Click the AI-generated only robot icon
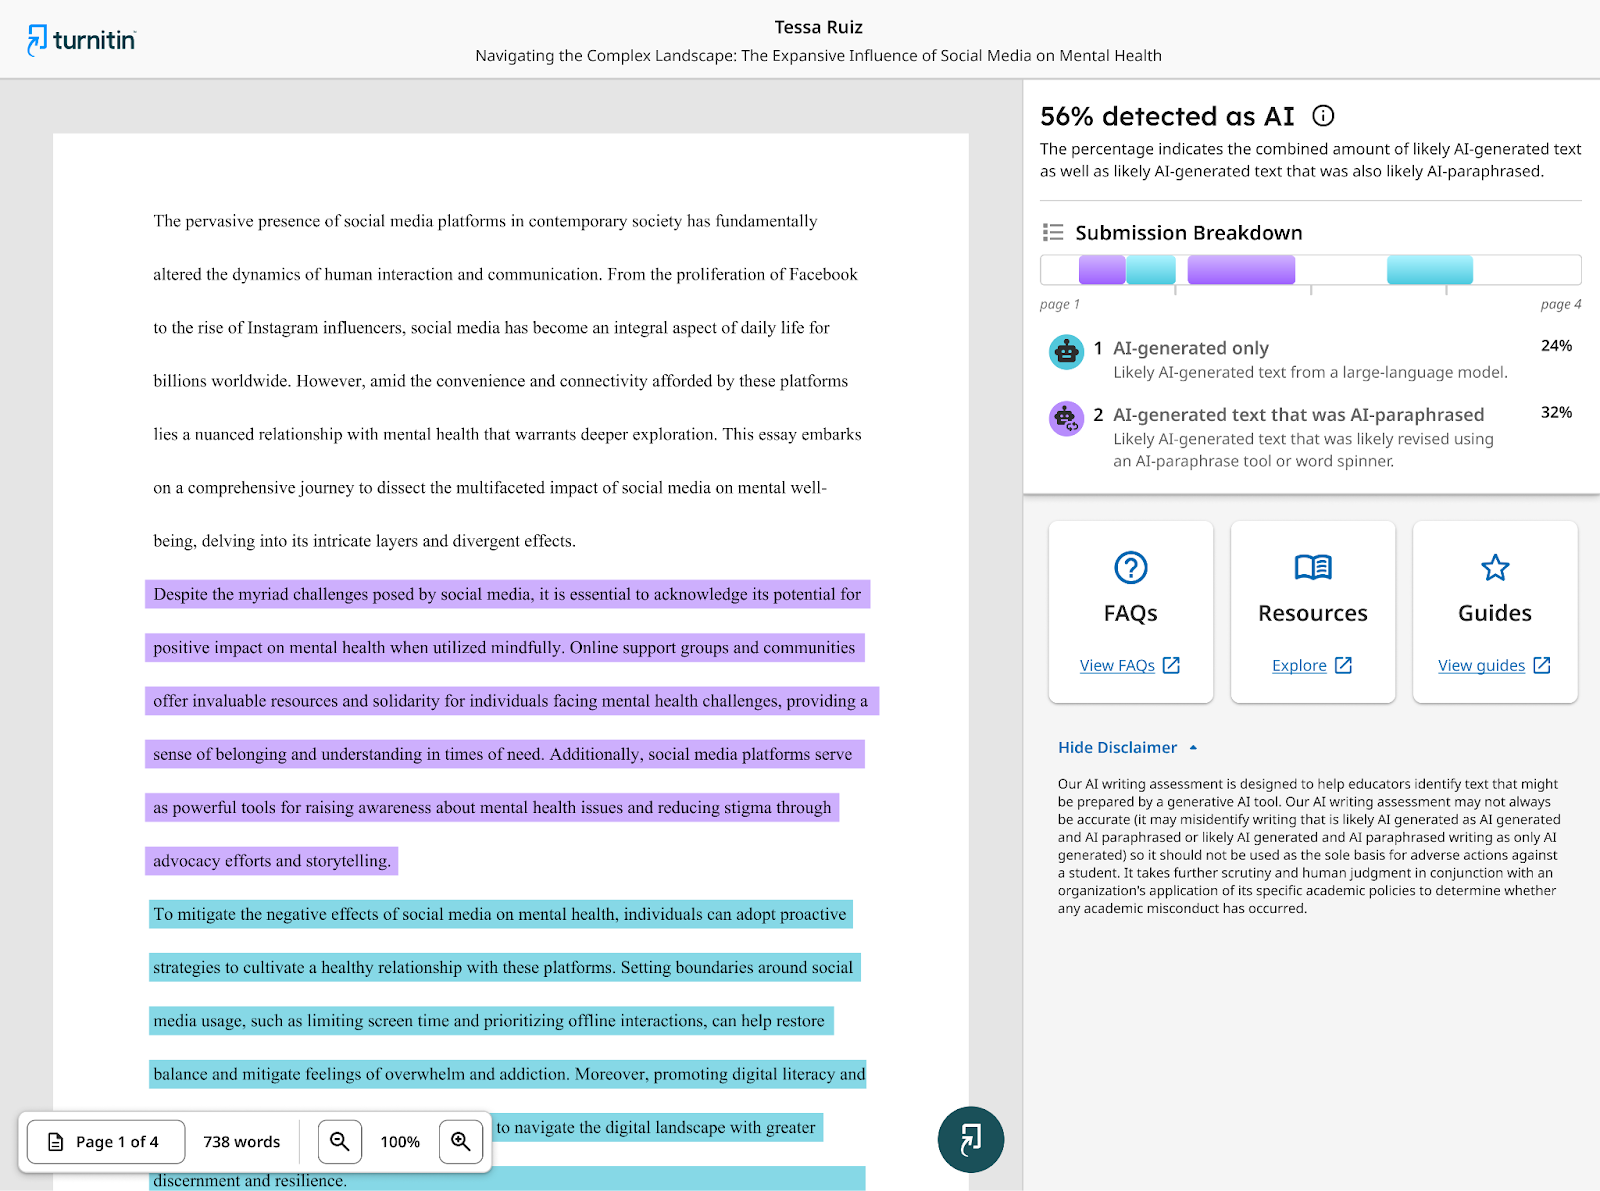 (1066, 352)
